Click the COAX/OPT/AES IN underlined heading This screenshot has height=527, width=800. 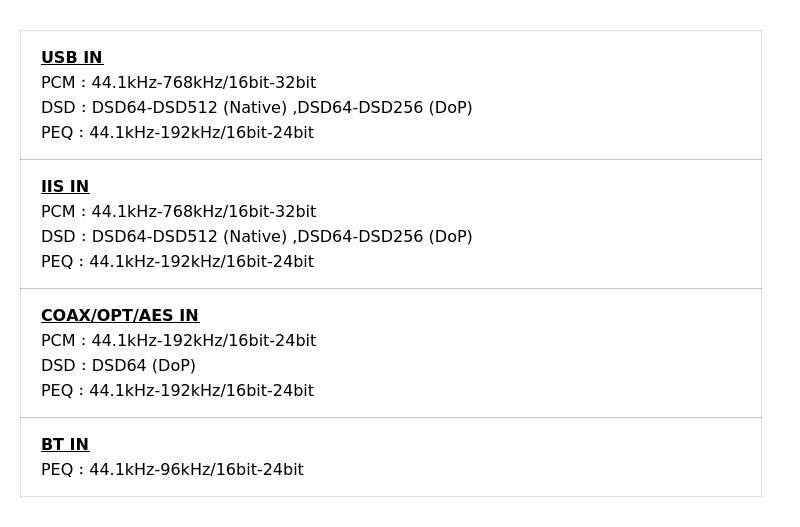pyautogui.click(x=120, y=316)
